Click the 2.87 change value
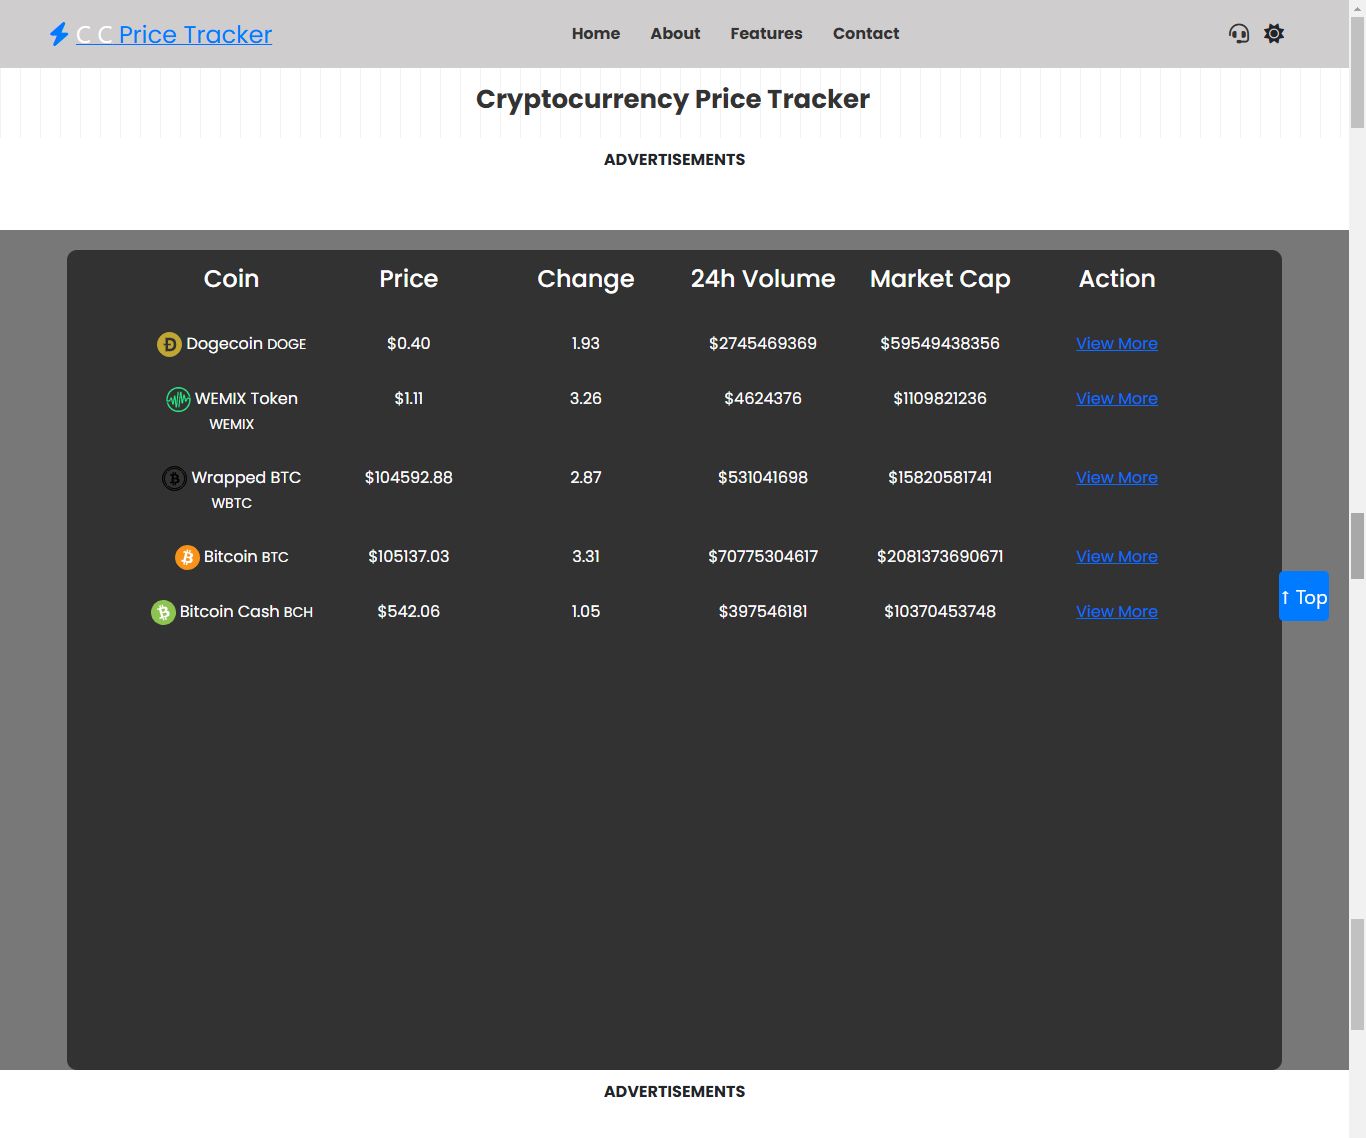 (586, 477)
